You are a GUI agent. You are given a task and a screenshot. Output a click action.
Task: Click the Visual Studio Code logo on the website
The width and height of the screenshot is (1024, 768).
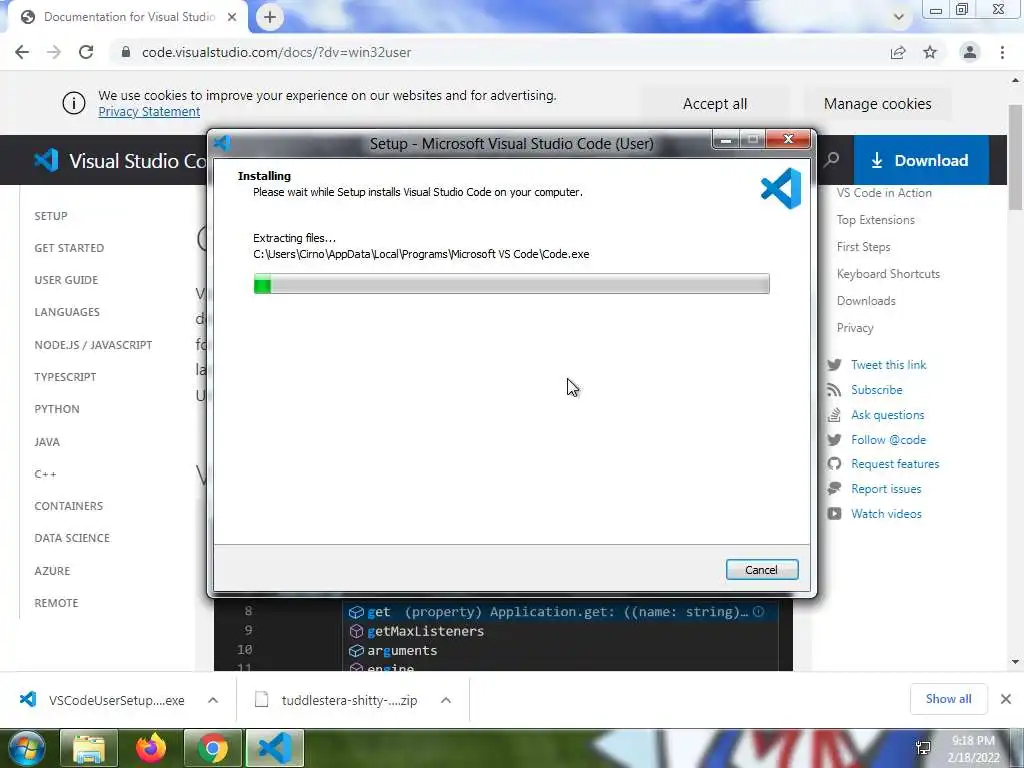[46, 161]
